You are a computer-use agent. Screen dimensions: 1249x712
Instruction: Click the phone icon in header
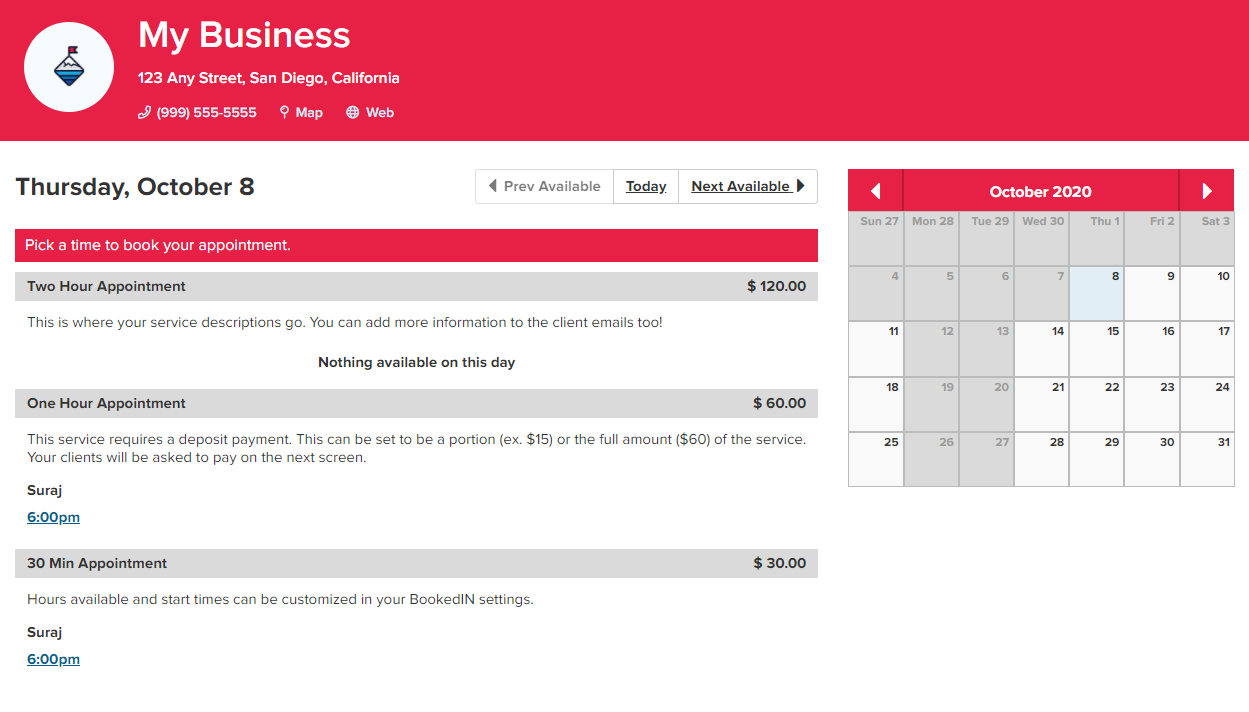coord(144,113)
